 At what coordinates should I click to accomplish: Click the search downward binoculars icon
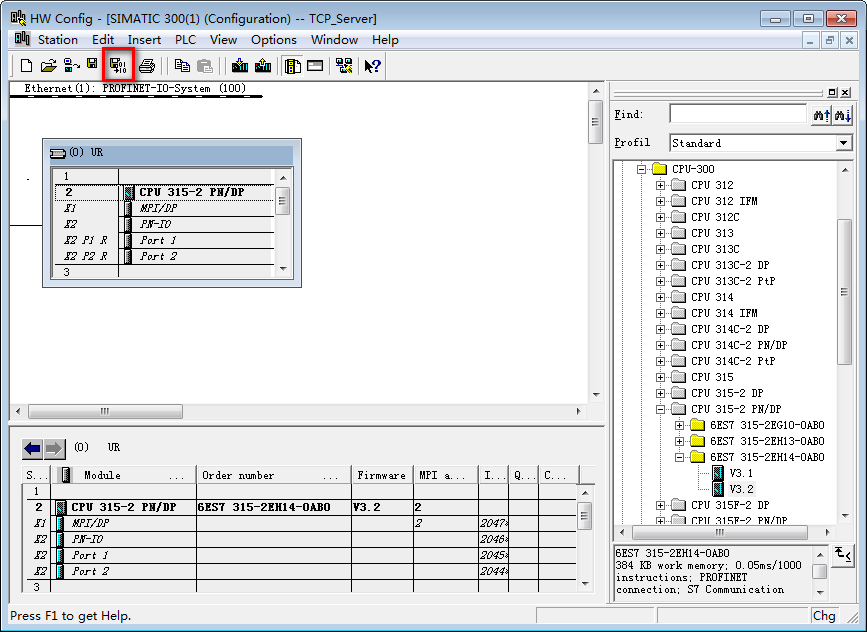coord(842,115)
